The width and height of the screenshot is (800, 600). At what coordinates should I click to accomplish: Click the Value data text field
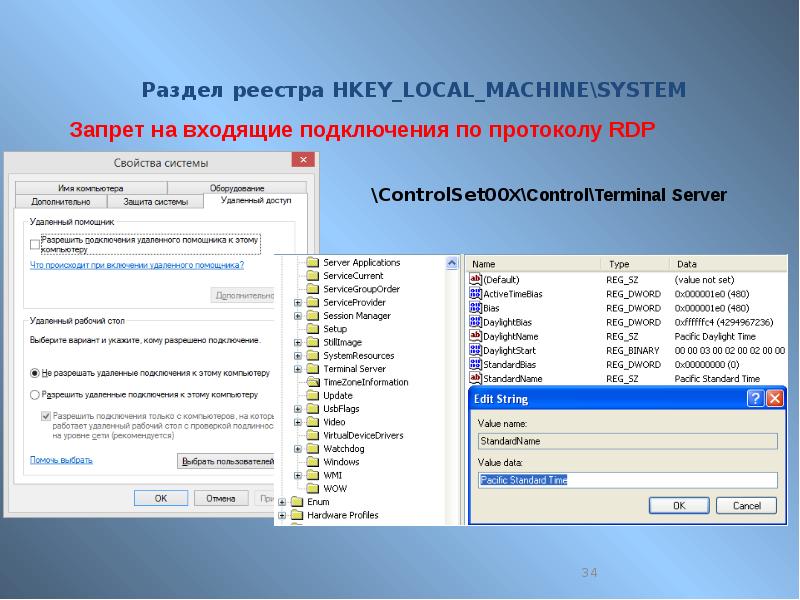pos(627,480)
